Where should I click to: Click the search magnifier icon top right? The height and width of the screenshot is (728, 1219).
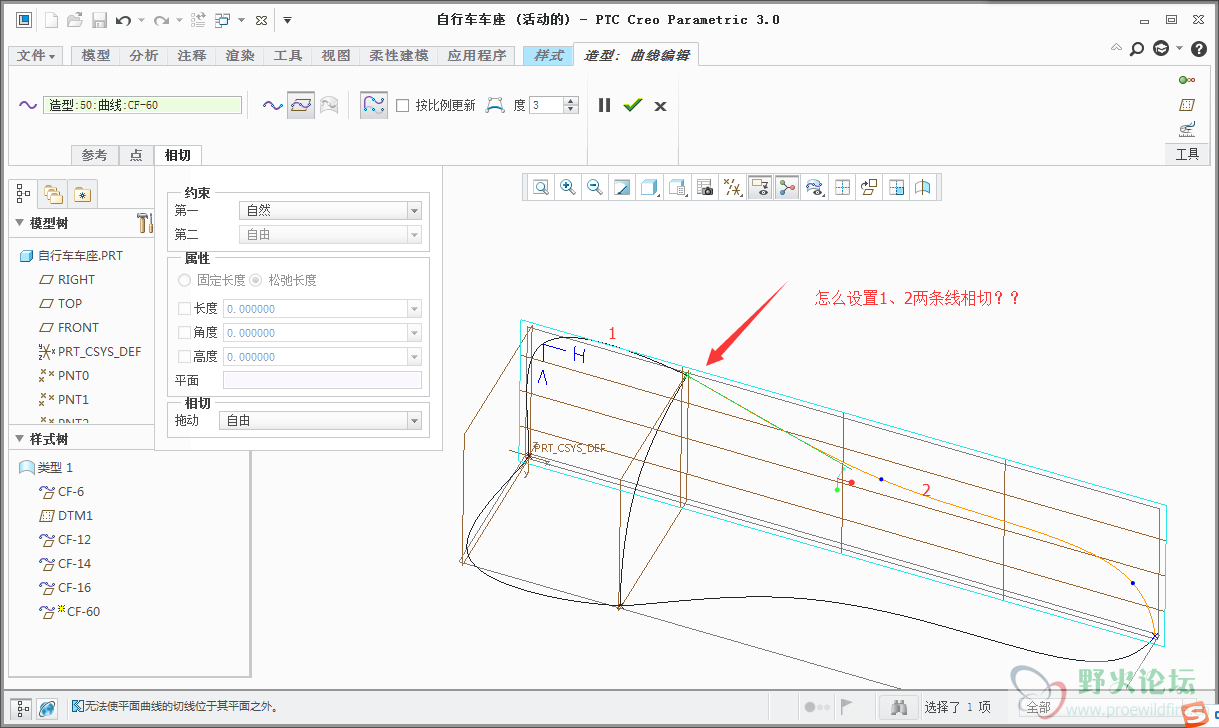click(x=1137, y=48)
